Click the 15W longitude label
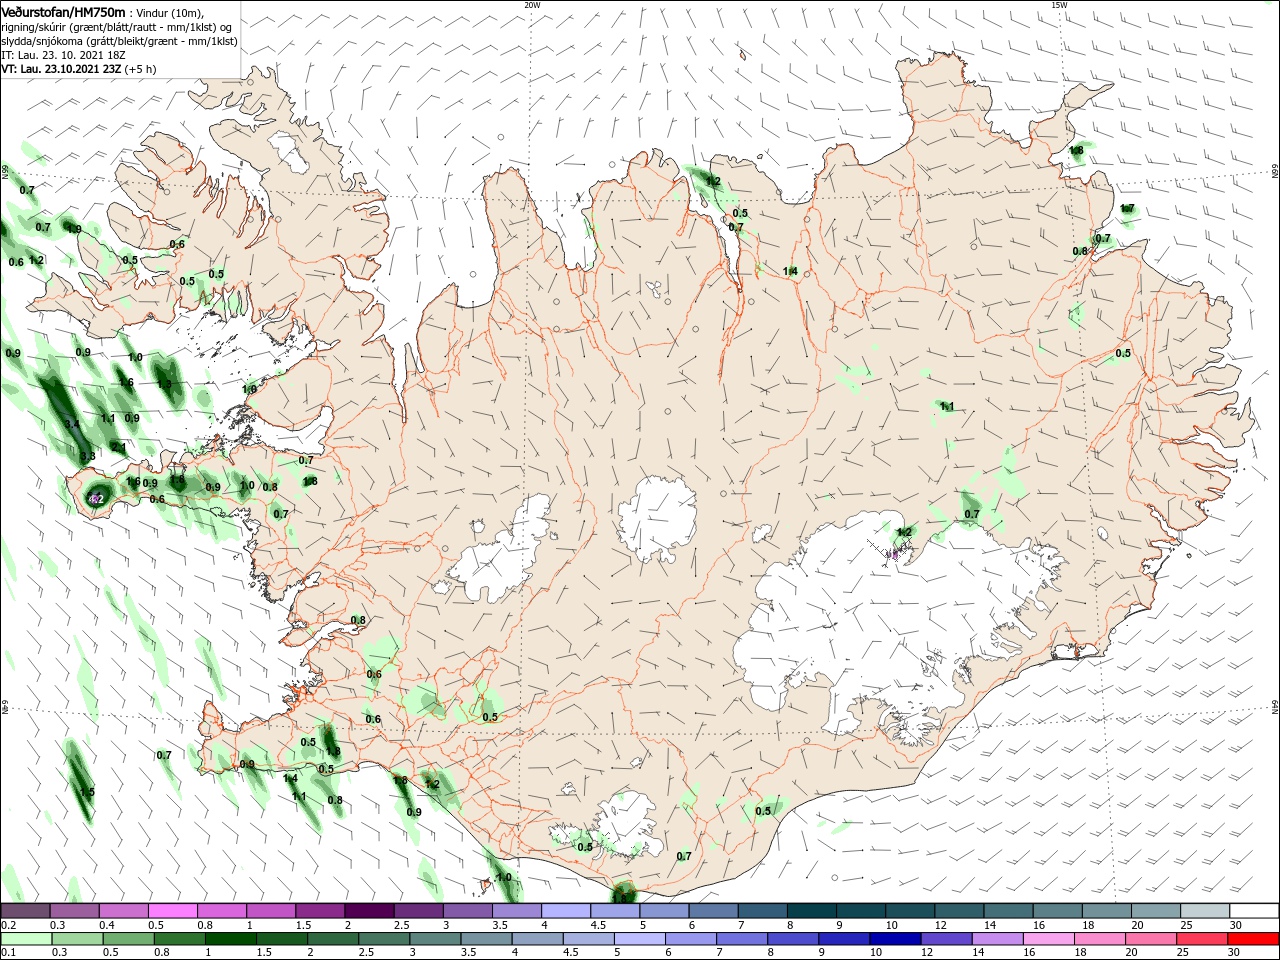The height and width of the screenshot is (960, 1280). point(1059,5)
